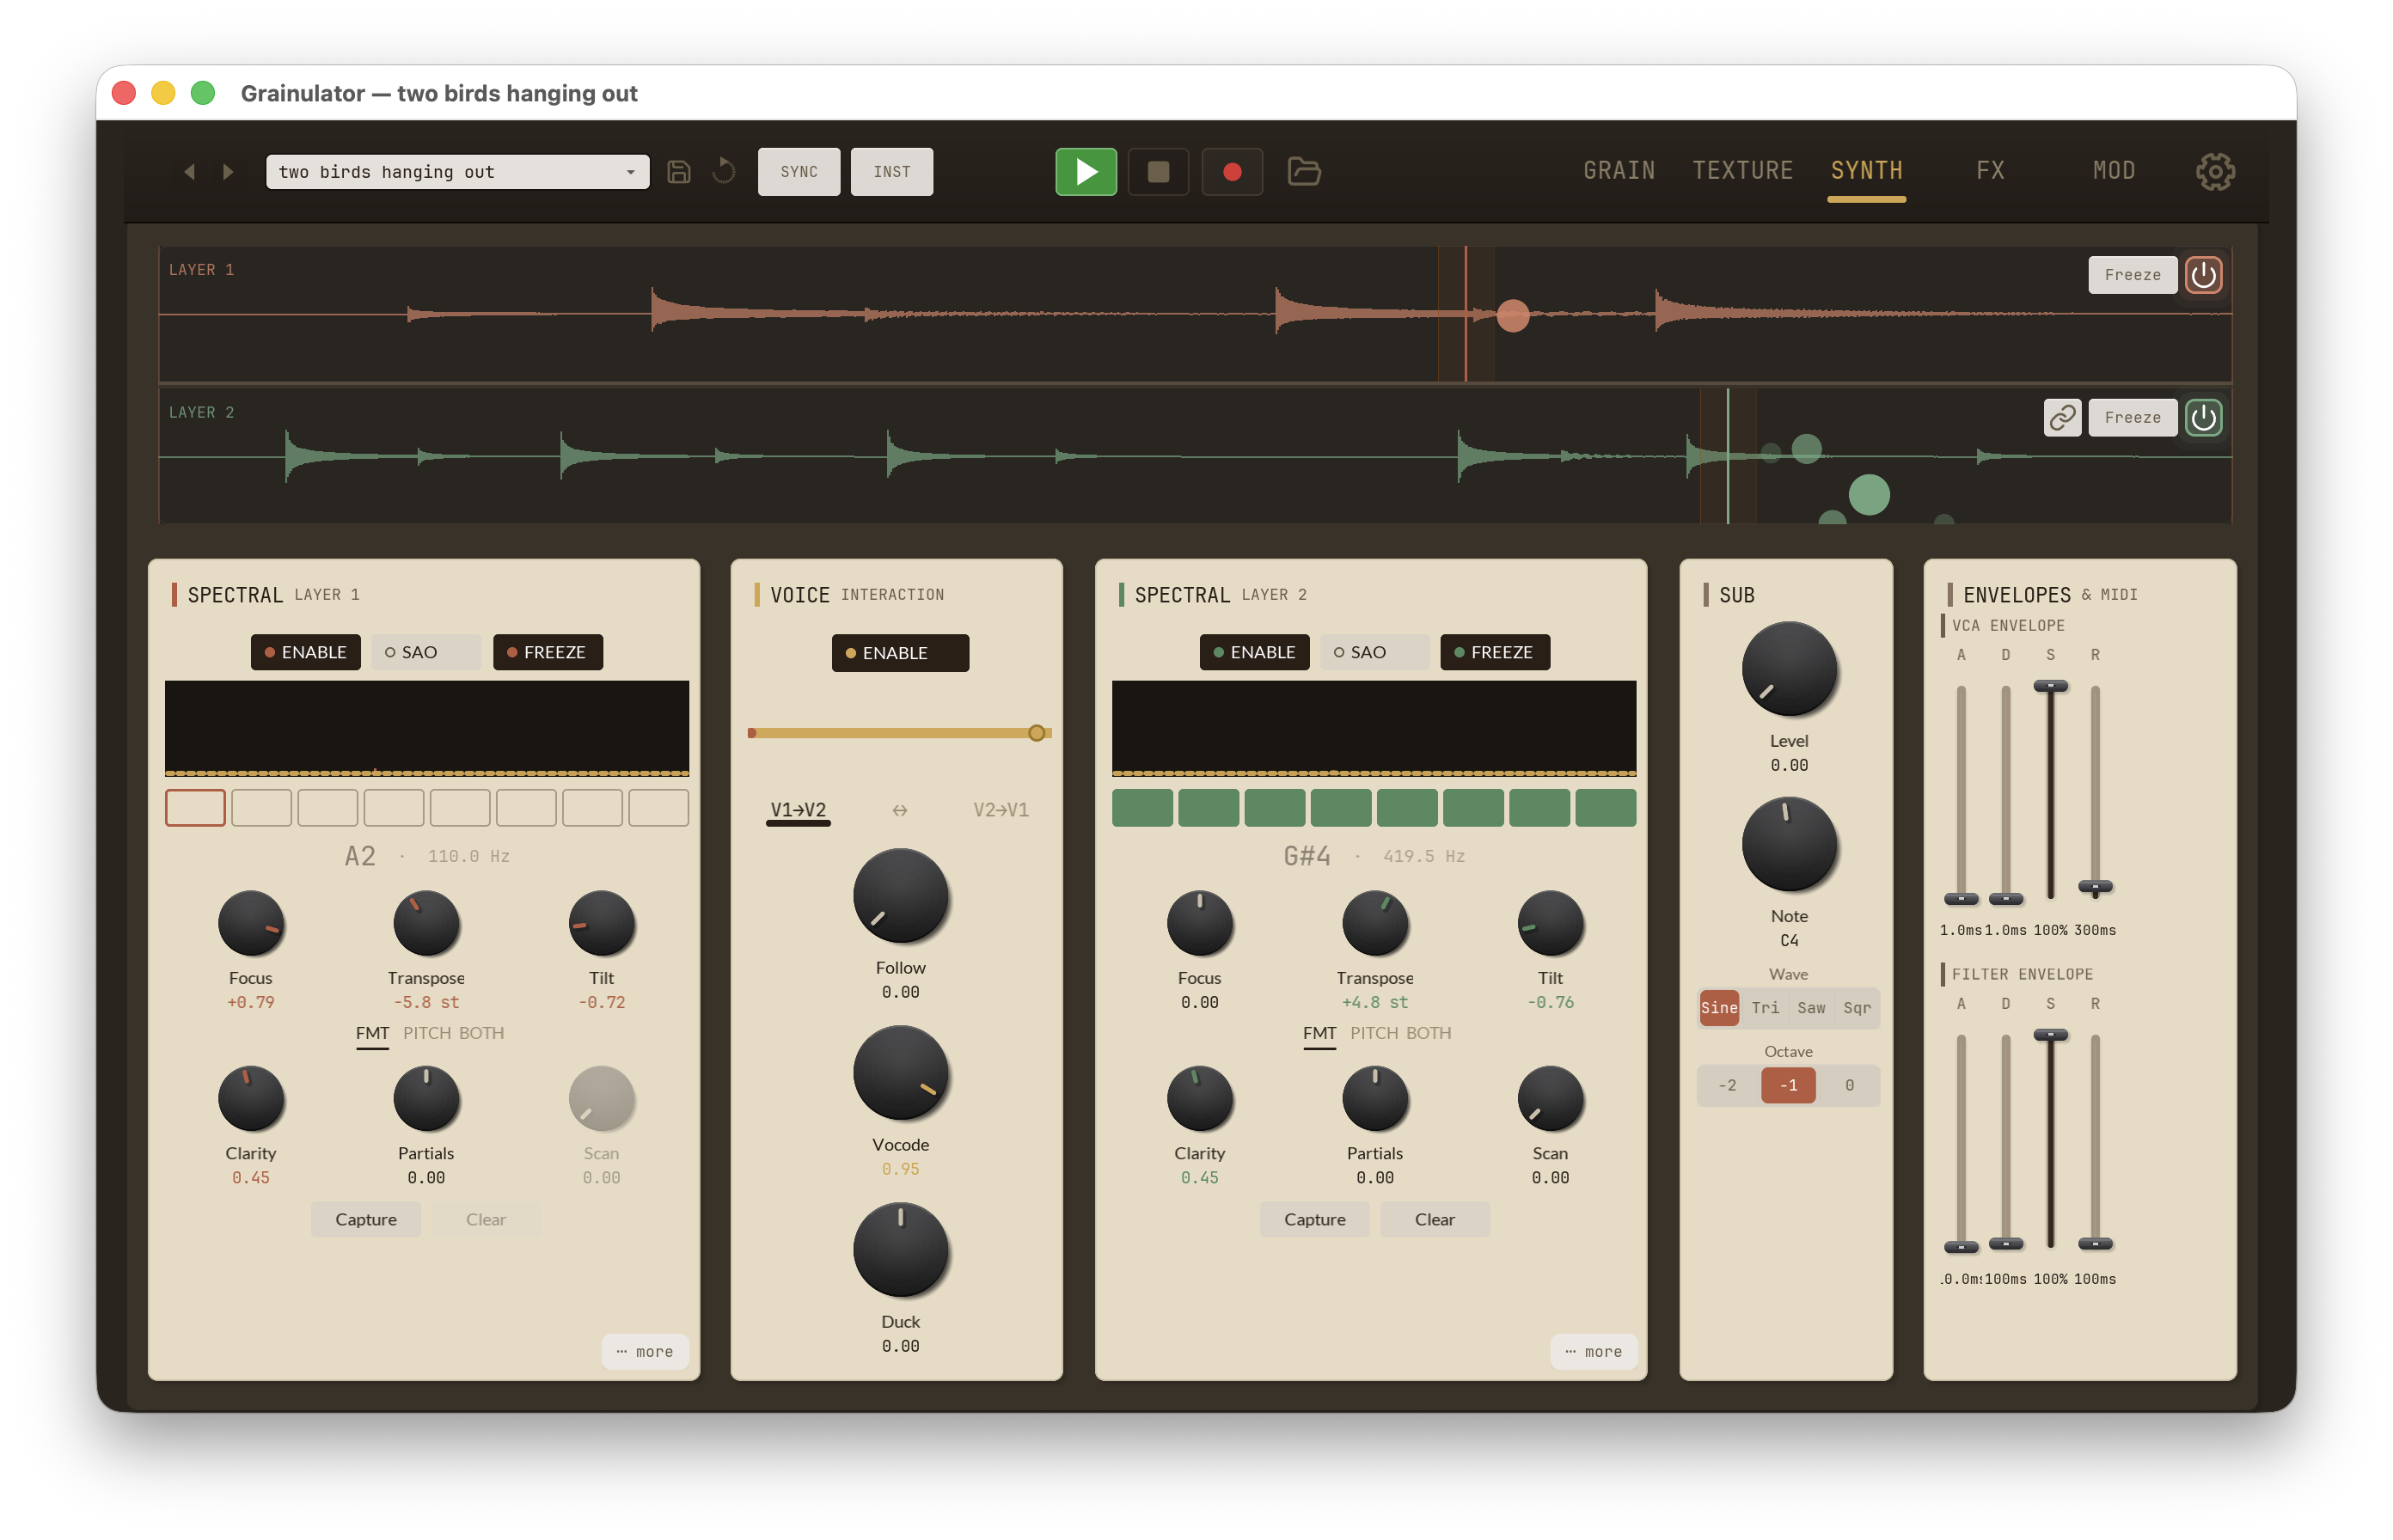Toggle Layer 1 power button
The image size is (2393, 1540).
point(2203,275)
